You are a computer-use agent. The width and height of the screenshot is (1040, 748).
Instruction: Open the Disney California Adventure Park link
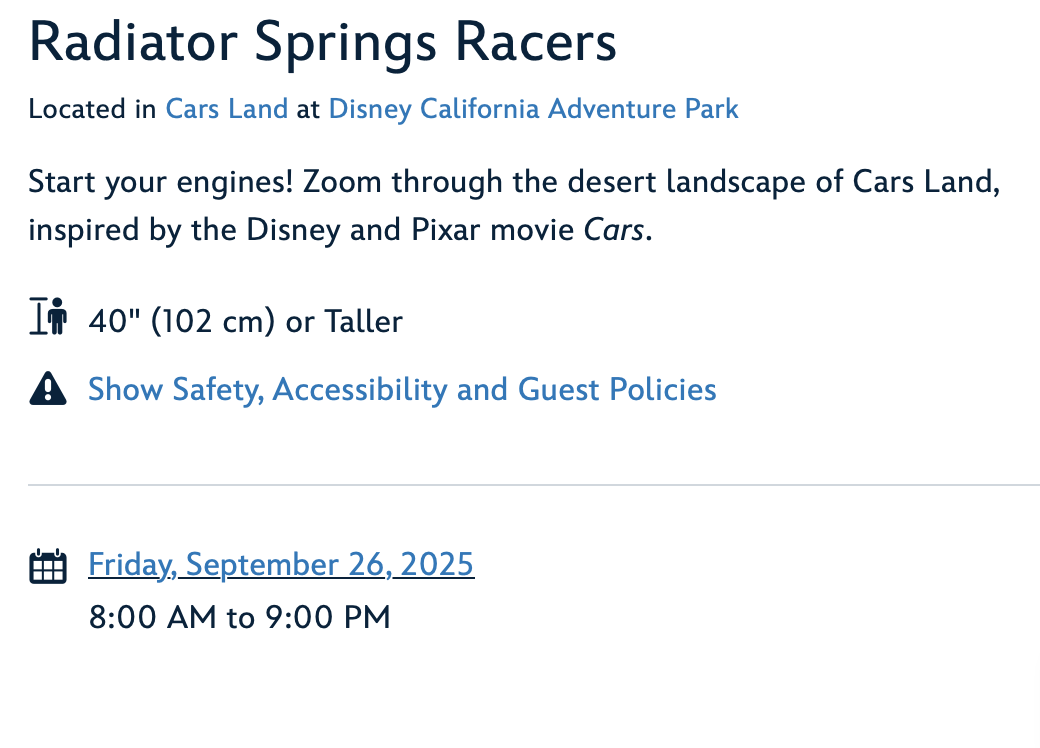pyautogui.click(x=534, y=109)
